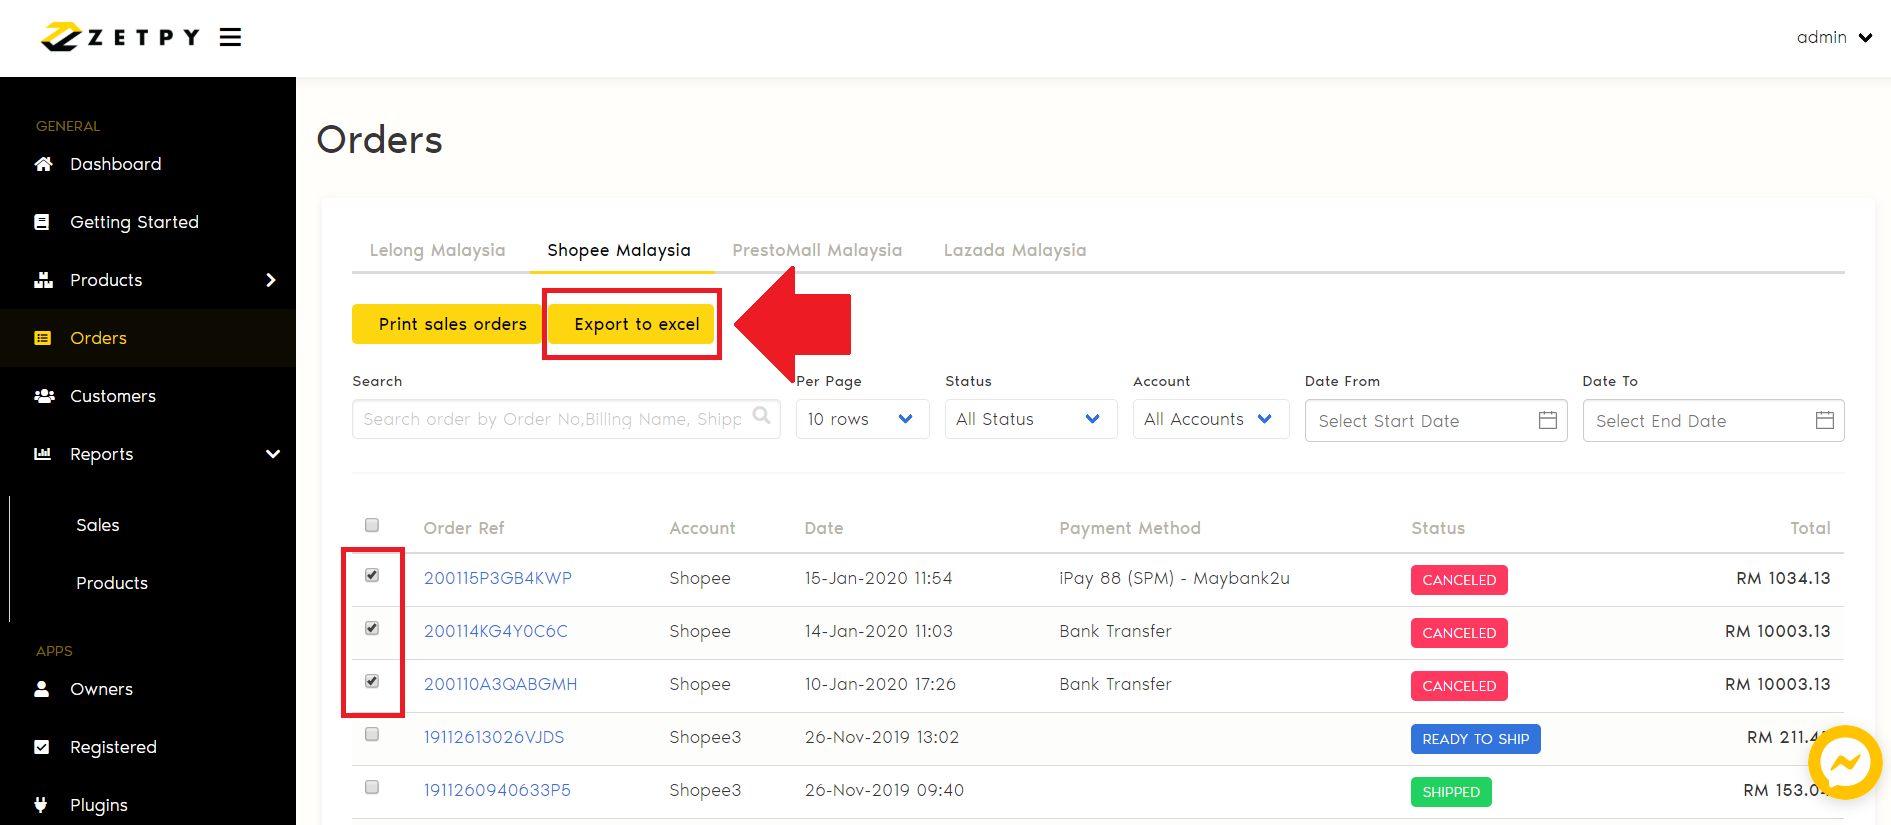Screen dimensions: 1891x825
Task: Open the Messenger chat bubble
Action: (x=1844, y=763)
